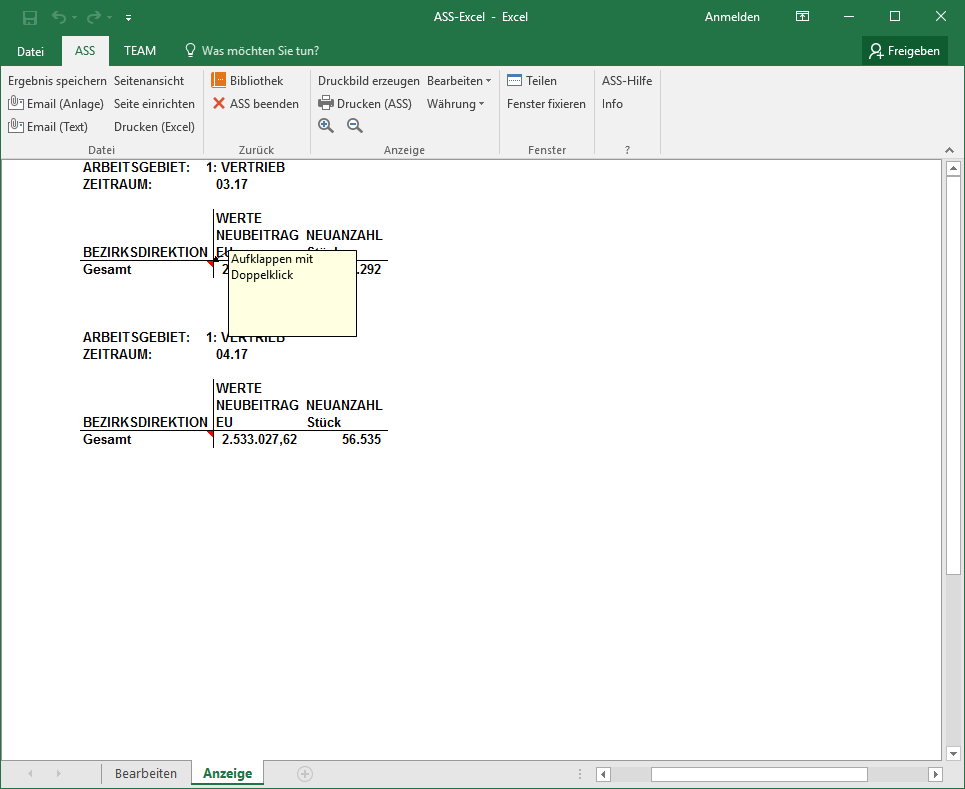Image resolution: width=965 pixels, height=789 pixels.
Task: Open the Bibliothek library icon
Action: tap(218, 80)
